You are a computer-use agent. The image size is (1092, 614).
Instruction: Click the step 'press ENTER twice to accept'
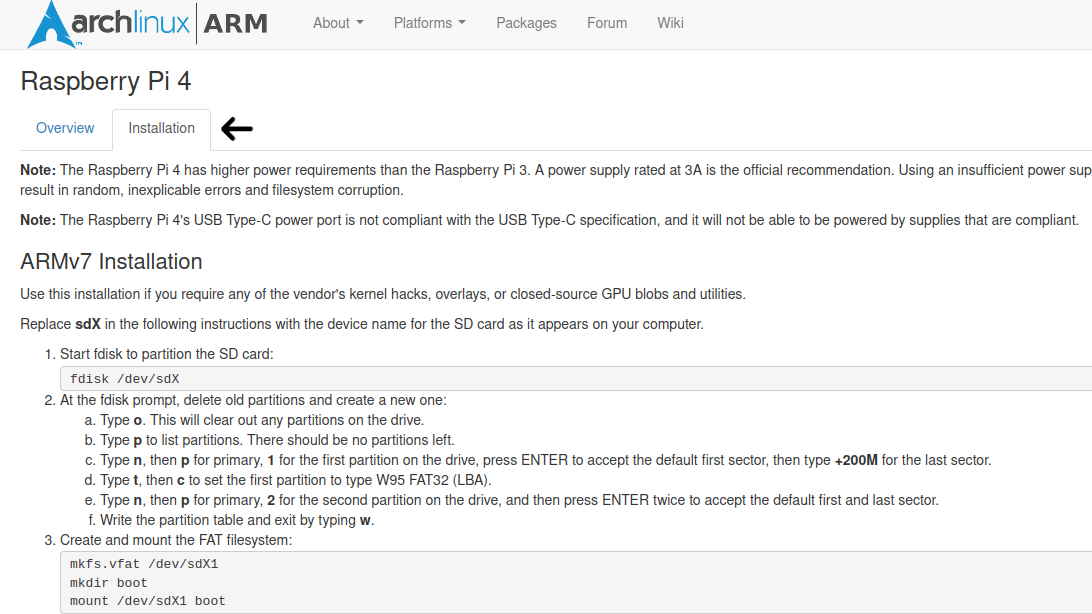coord(520,500)
